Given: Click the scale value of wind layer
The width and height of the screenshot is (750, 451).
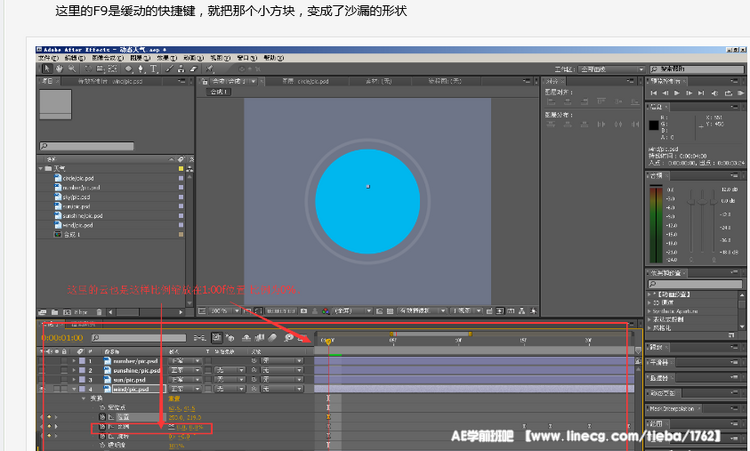Looking at the screenshot, I should 189,427.
